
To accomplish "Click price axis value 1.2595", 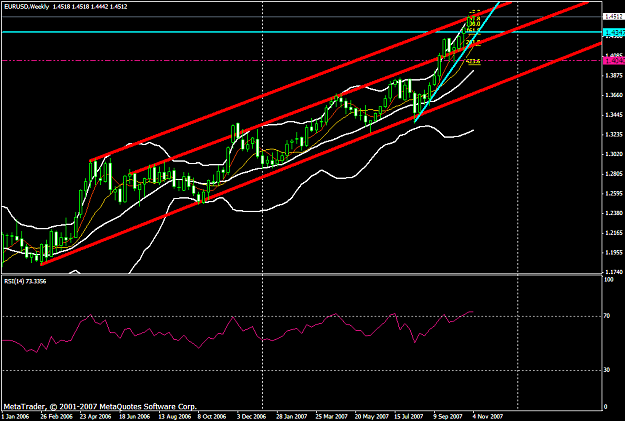I will (x=614, y=194).
